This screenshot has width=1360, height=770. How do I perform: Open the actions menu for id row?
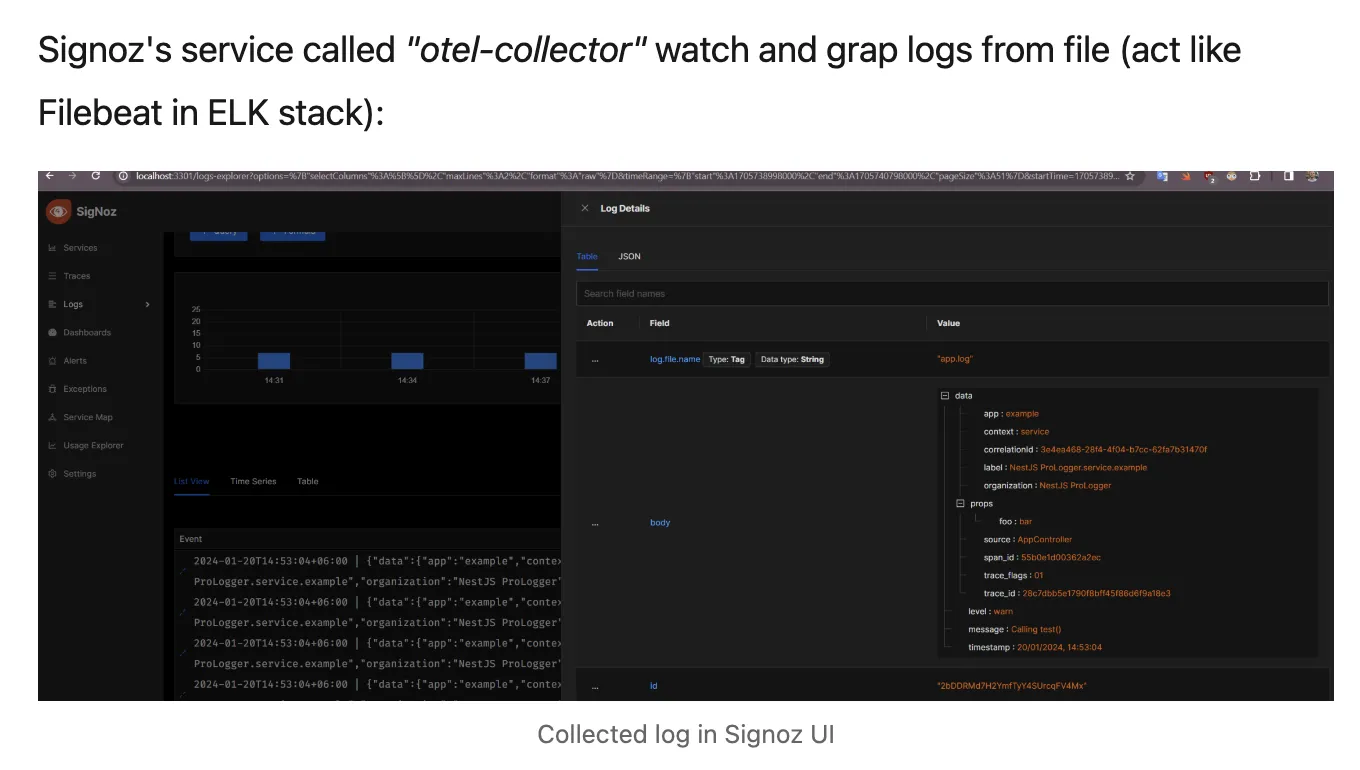click(595, 686)
